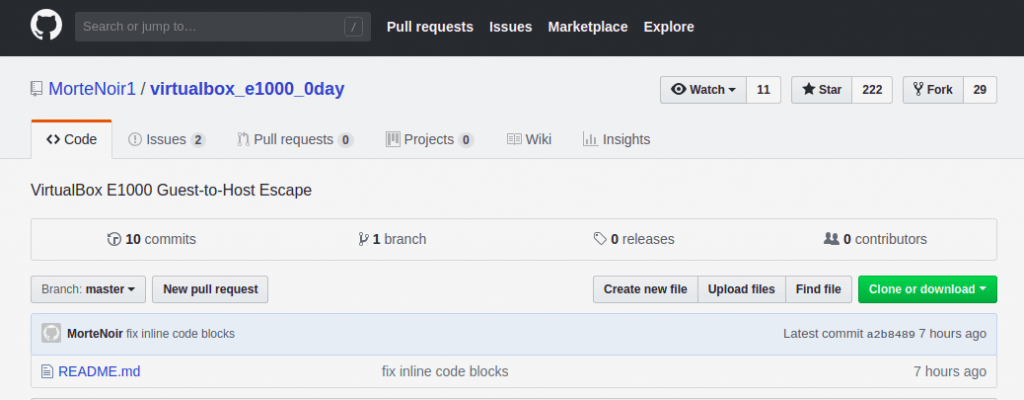Click README.md row '7 hours ago' timestamp

(950, 372)
